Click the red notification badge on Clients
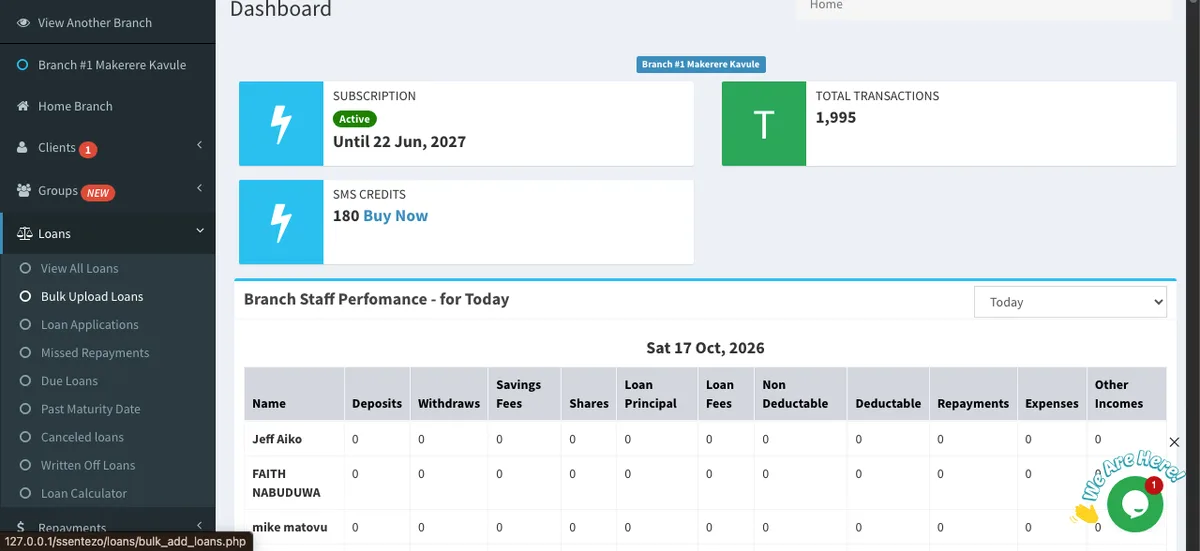The width and height of the screenshot is (1200, 551). 88,149
